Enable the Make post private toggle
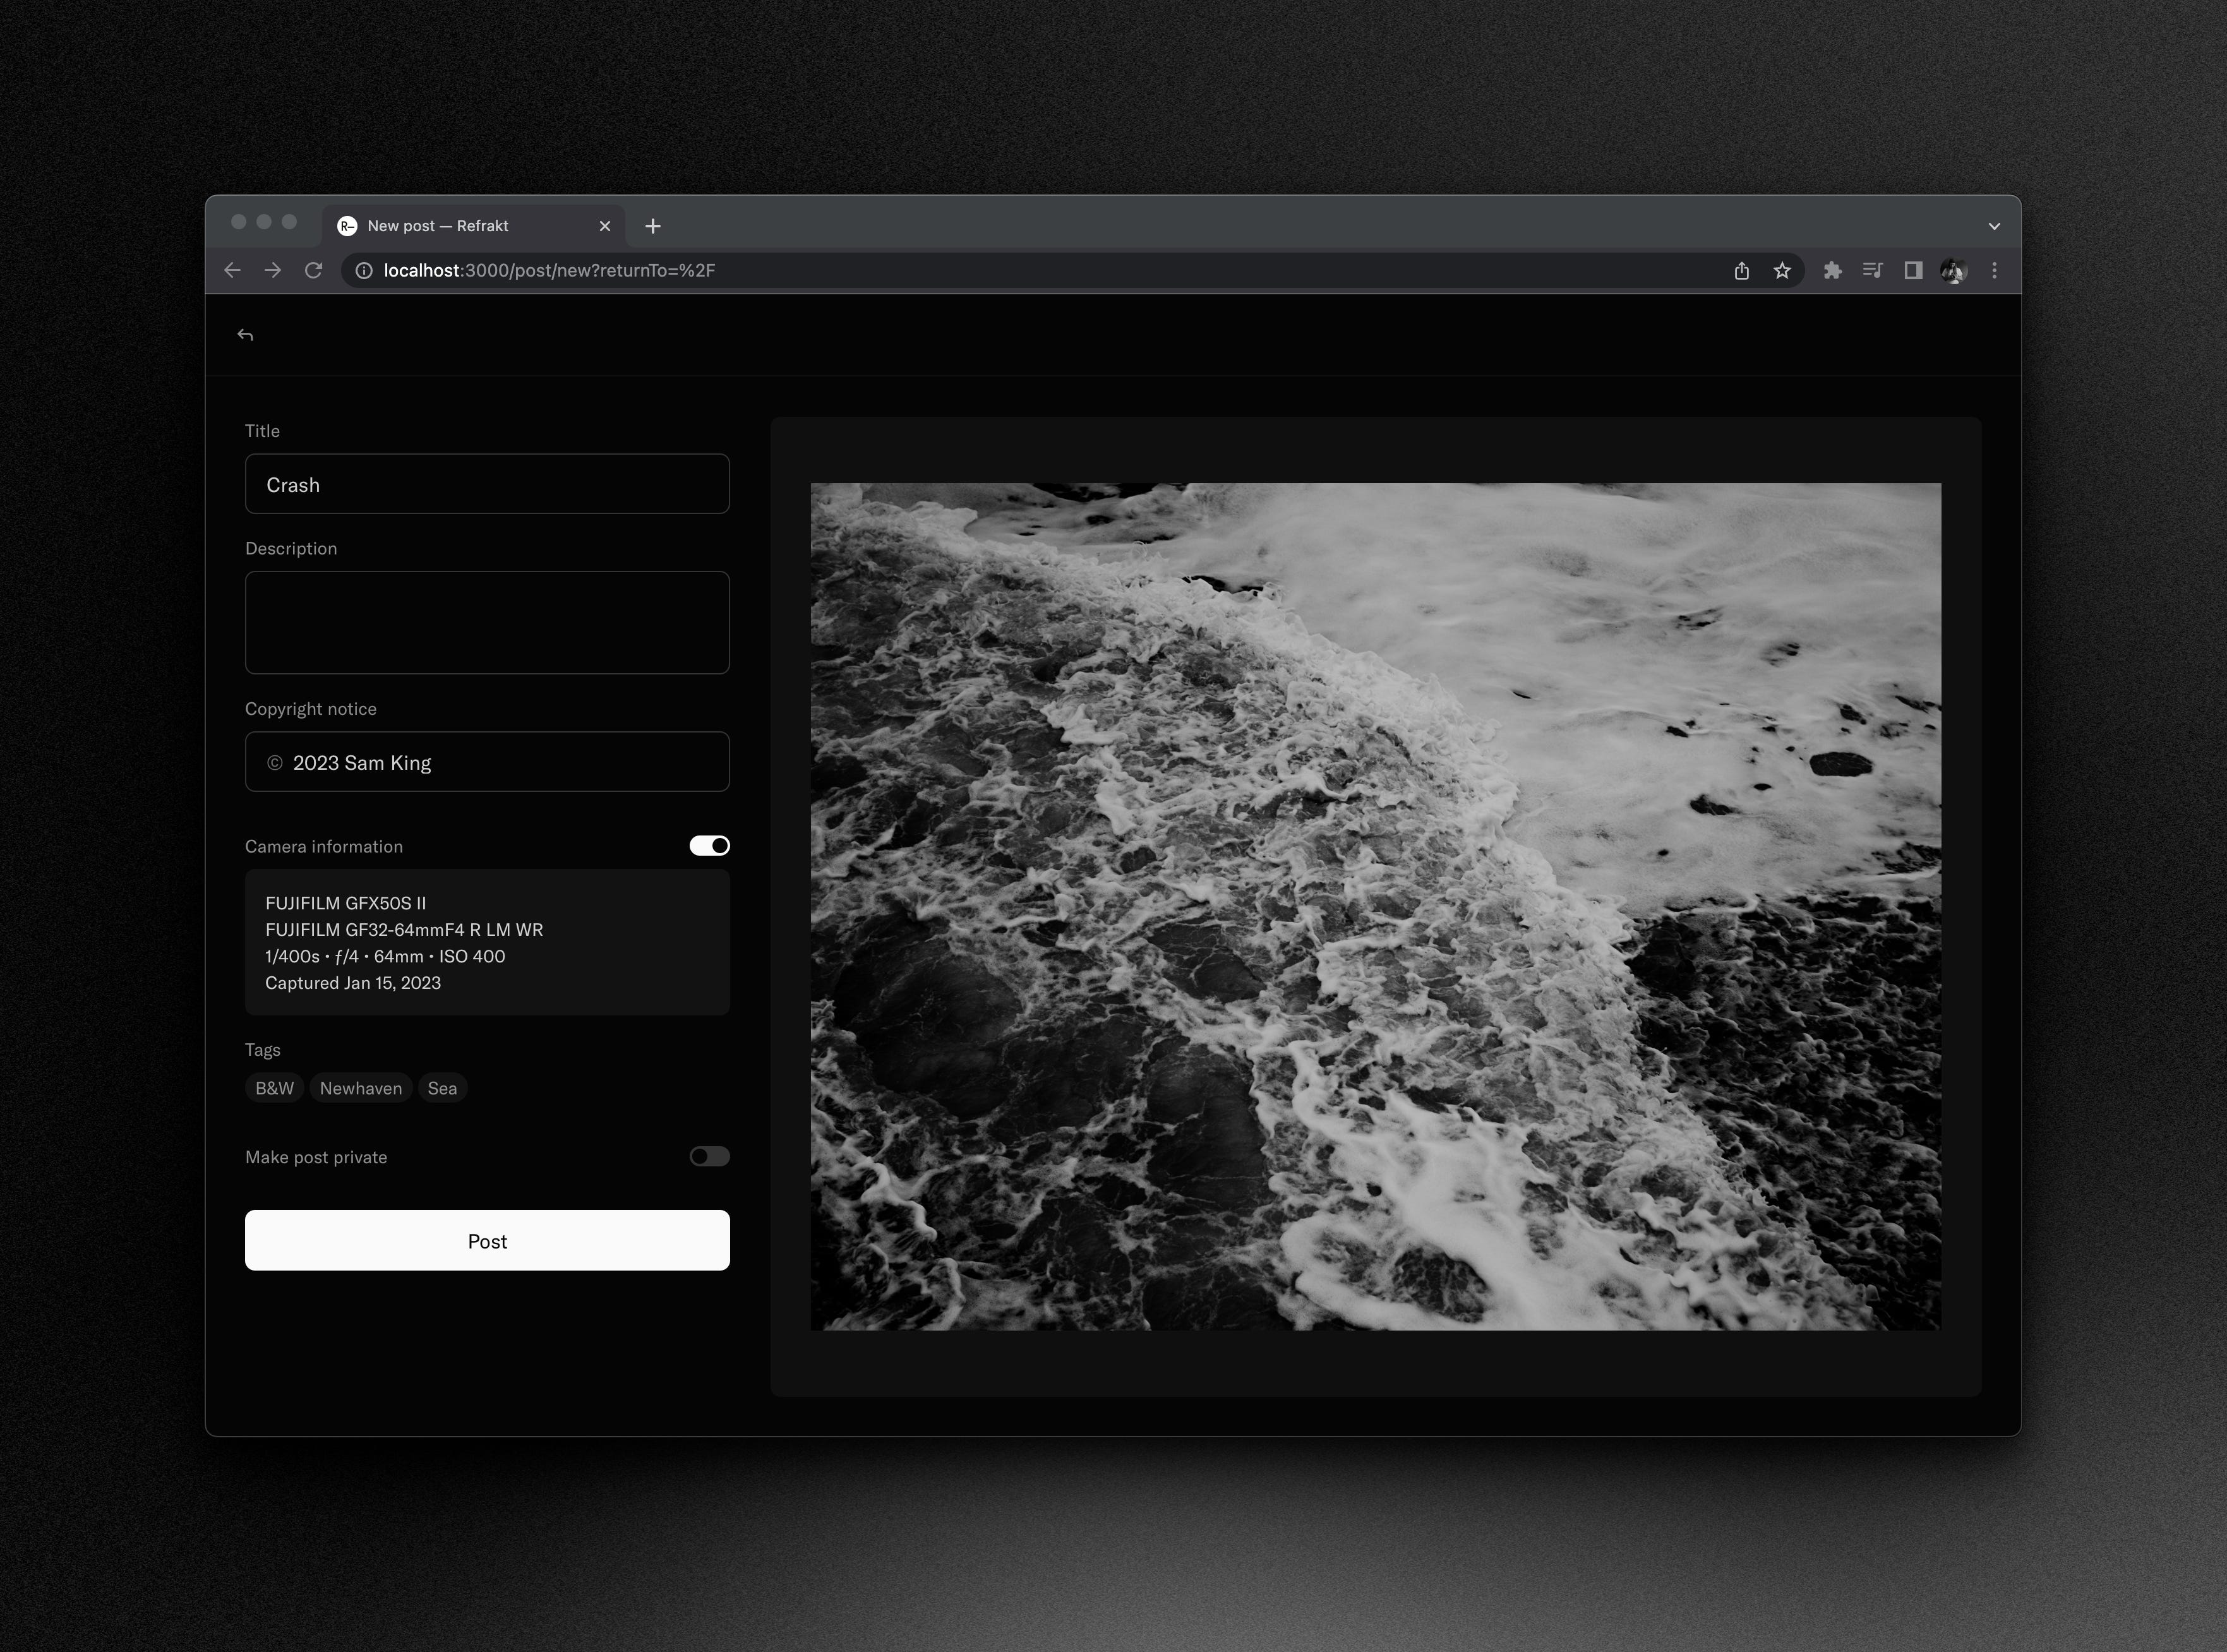This screenshot has width=2227, height=1652. pyautogui.click(x=709, y=1156)
